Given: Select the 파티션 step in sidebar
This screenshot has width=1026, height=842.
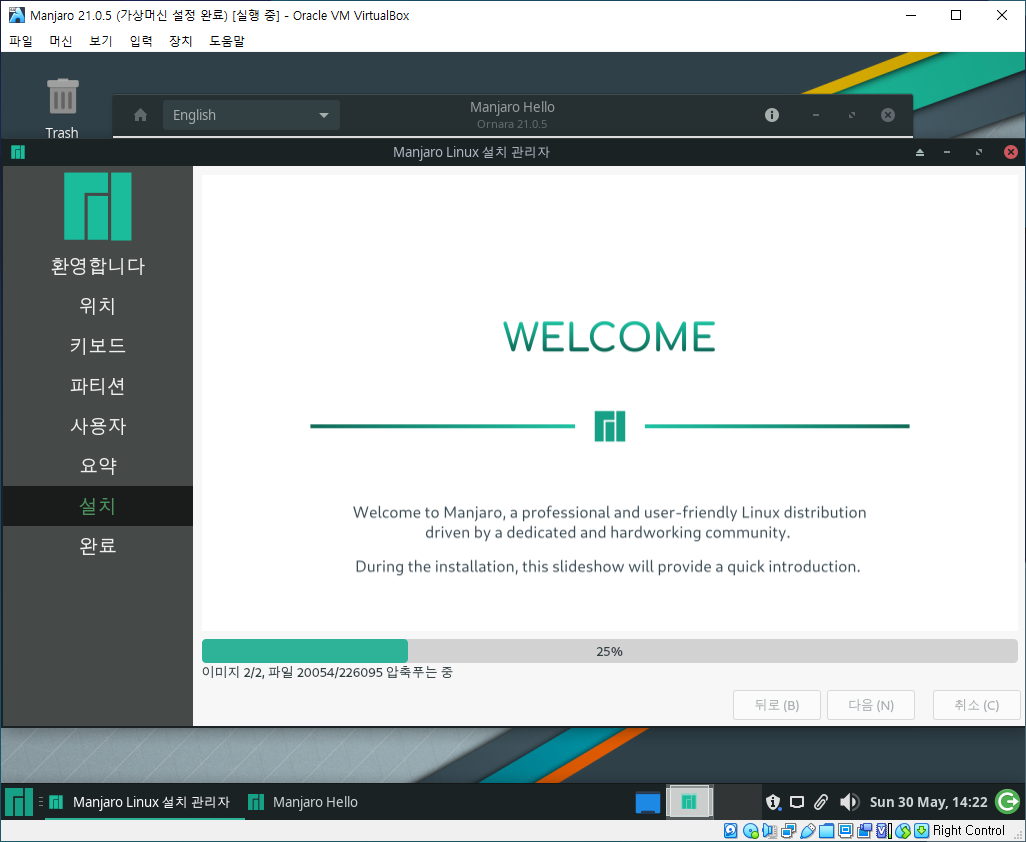Looking at the screenshot, I should coord(97,385).
